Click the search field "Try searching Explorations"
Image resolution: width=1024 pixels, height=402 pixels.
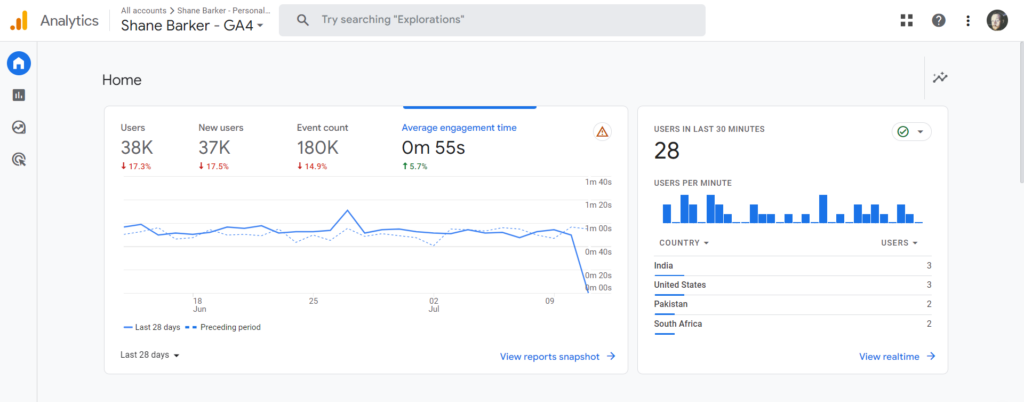492,20
